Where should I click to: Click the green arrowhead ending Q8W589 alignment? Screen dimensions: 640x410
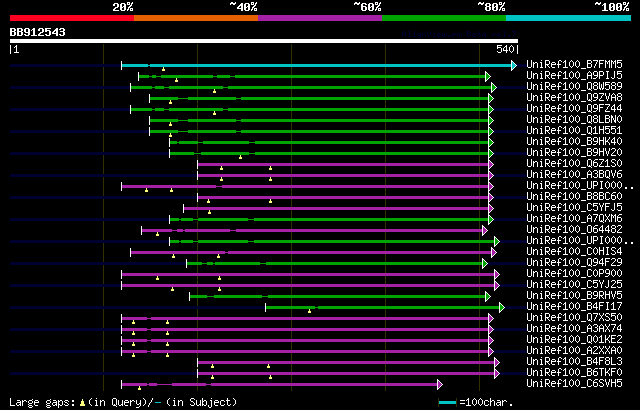tap(494, 87)
